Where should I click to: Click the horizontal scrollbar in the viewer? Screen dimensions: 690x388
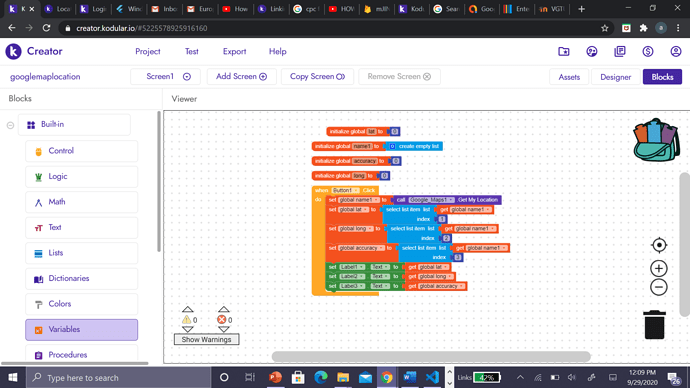tap(431, 356)
